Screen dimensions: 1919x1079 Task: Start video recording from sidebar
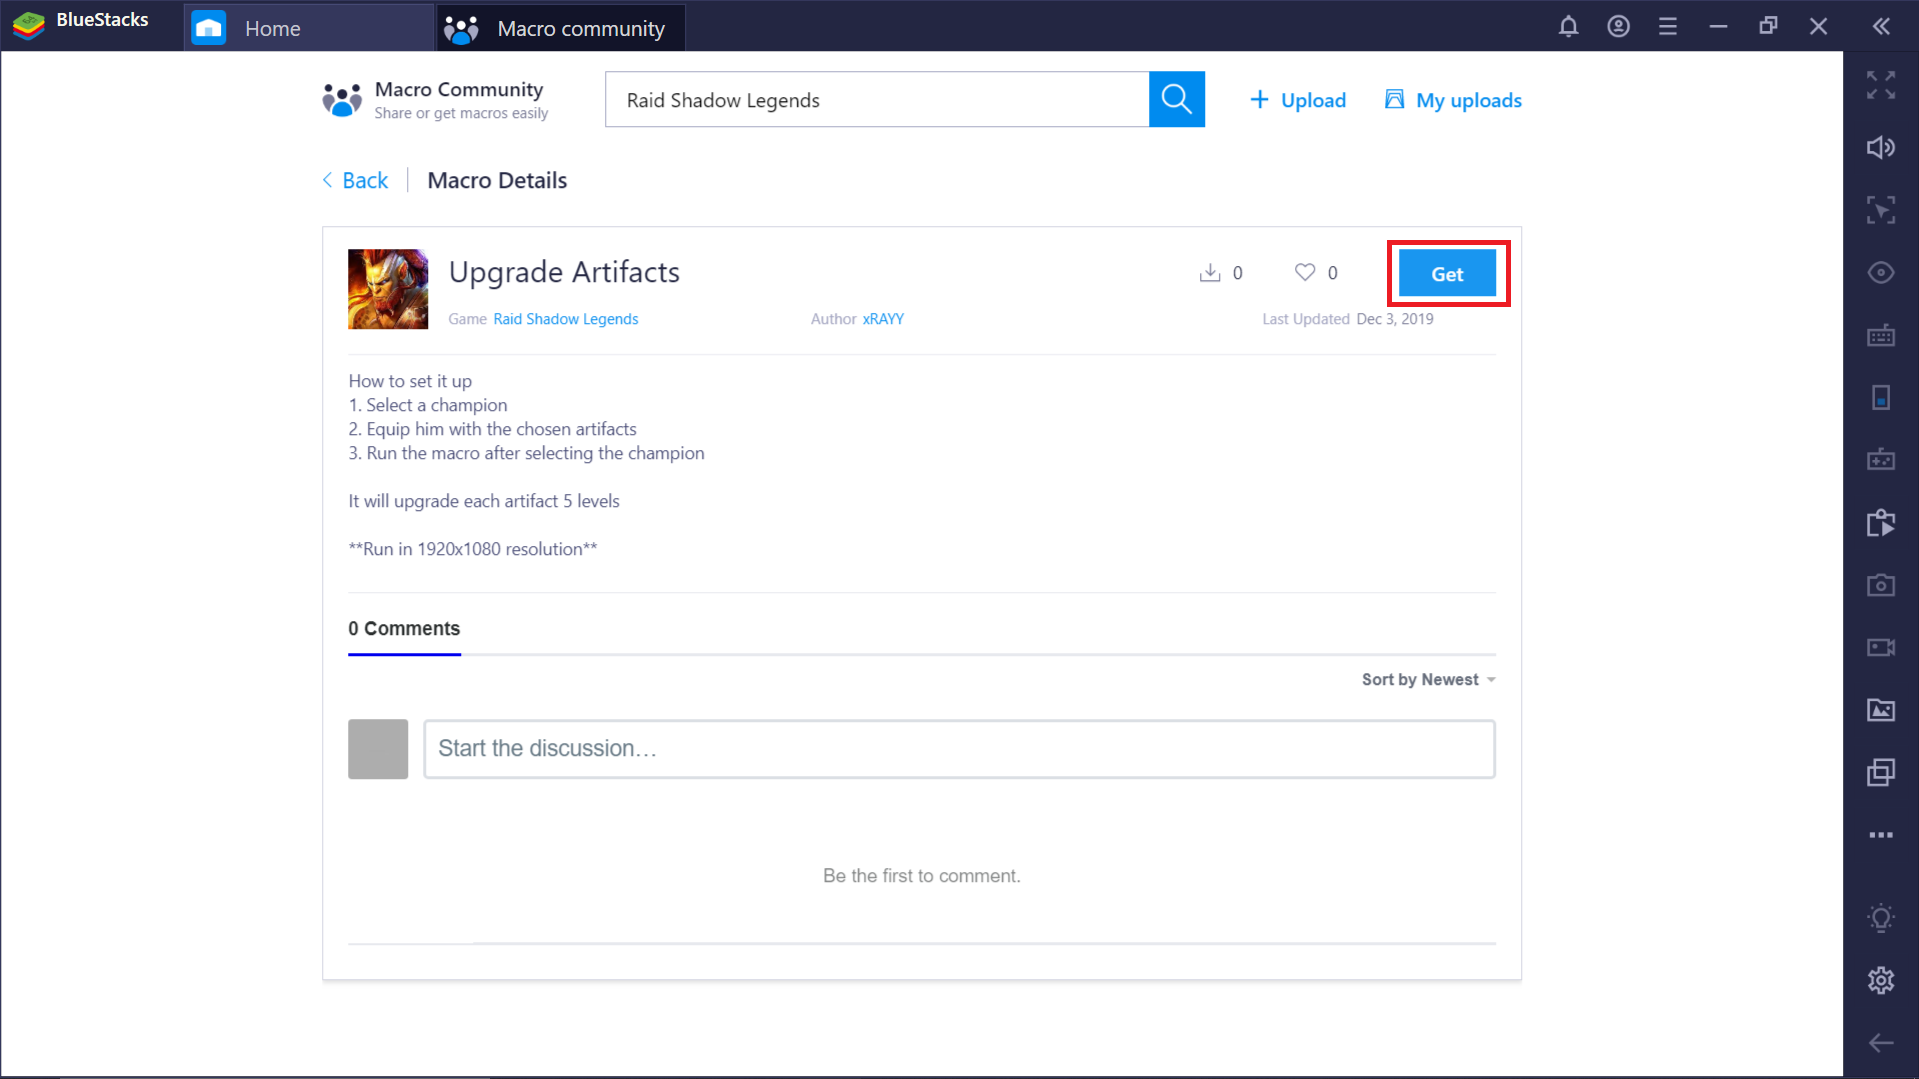pyautogui.click(x=1881, y=647)
